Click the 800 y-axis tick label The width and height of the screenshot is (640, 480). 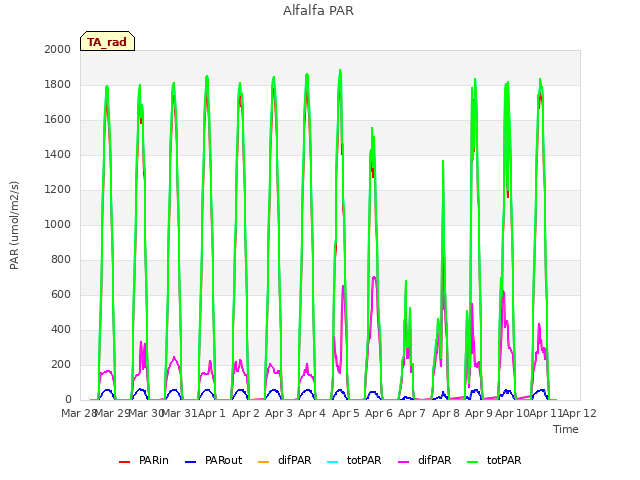(61, 260)
